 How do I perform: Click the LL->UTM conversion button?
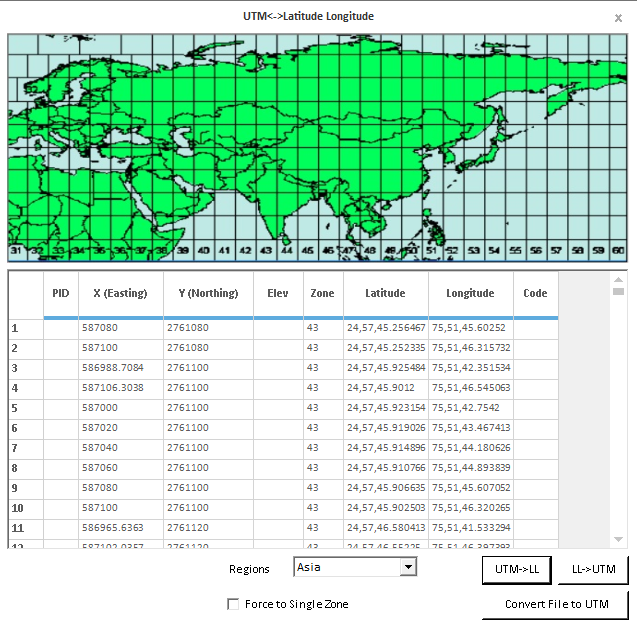594,570
